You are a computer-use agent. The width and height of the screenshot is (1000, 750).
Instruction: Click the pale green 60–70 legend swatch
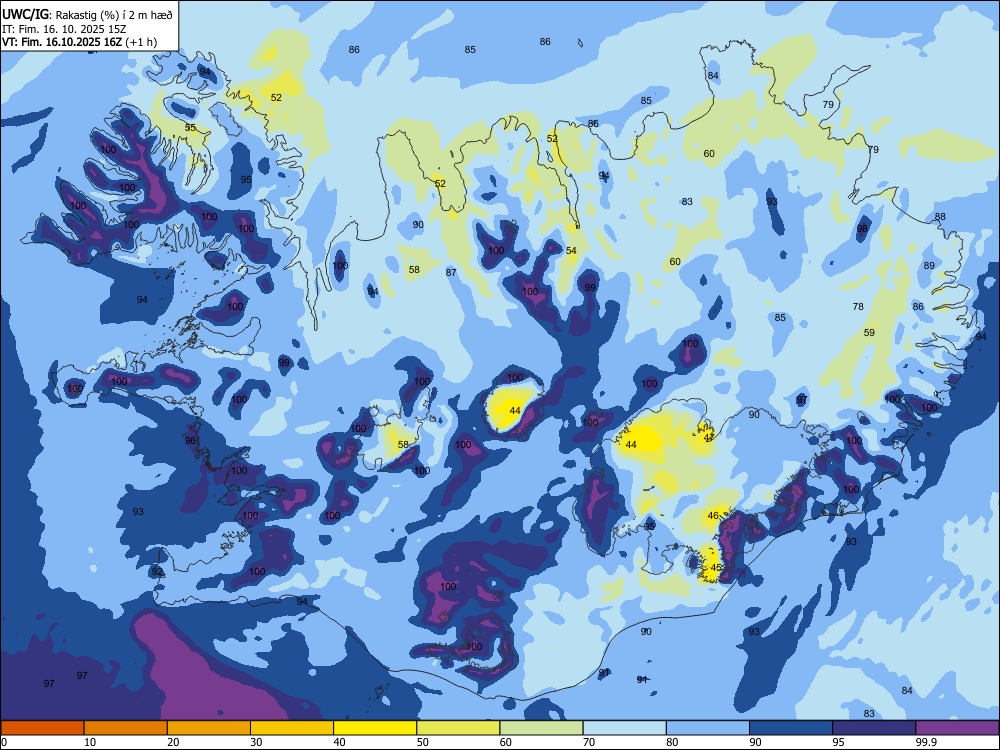point(541,728)
